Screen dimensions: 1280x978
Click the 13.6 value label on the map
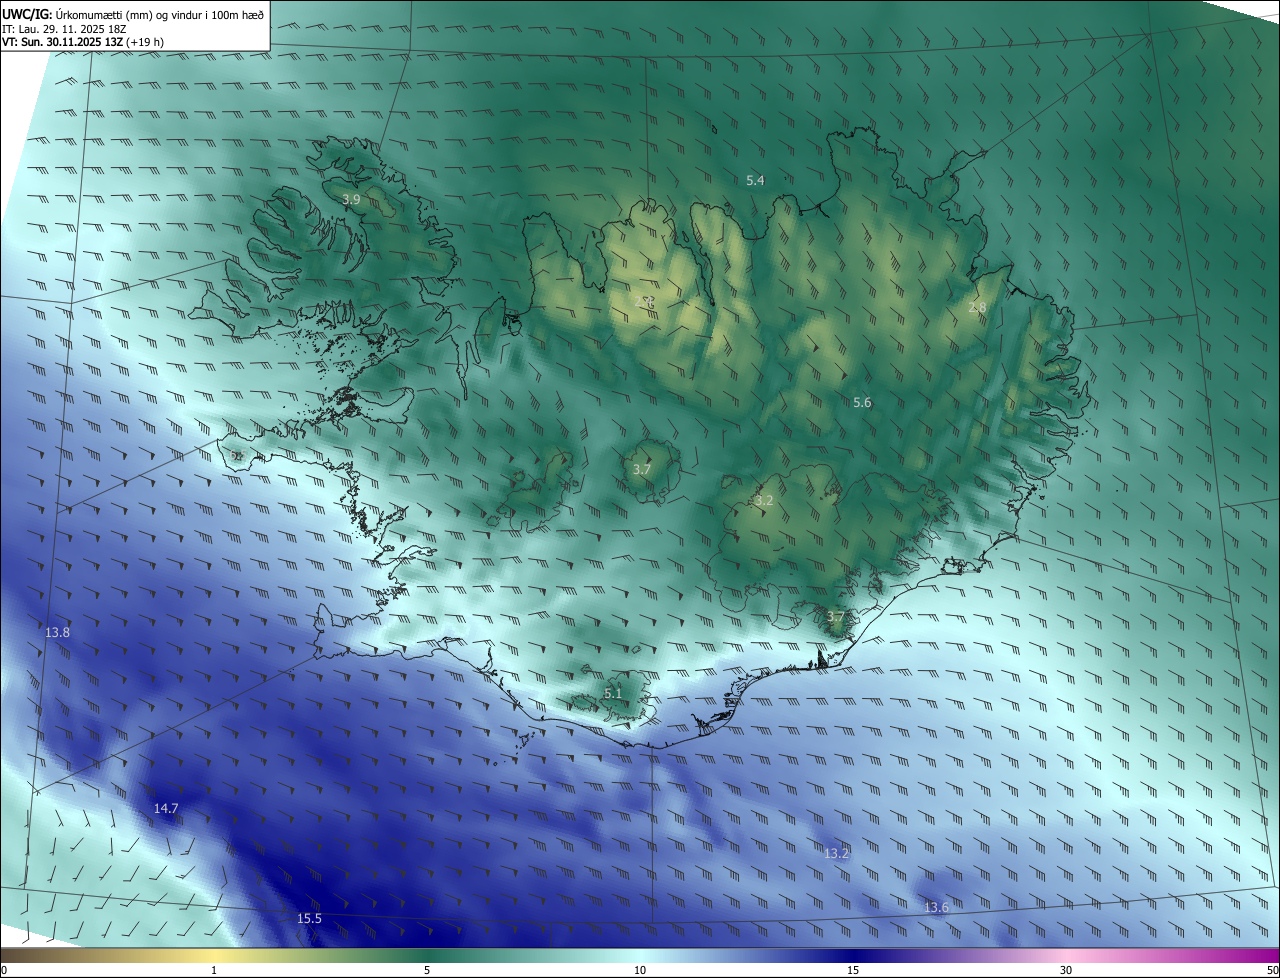(936, 907)
